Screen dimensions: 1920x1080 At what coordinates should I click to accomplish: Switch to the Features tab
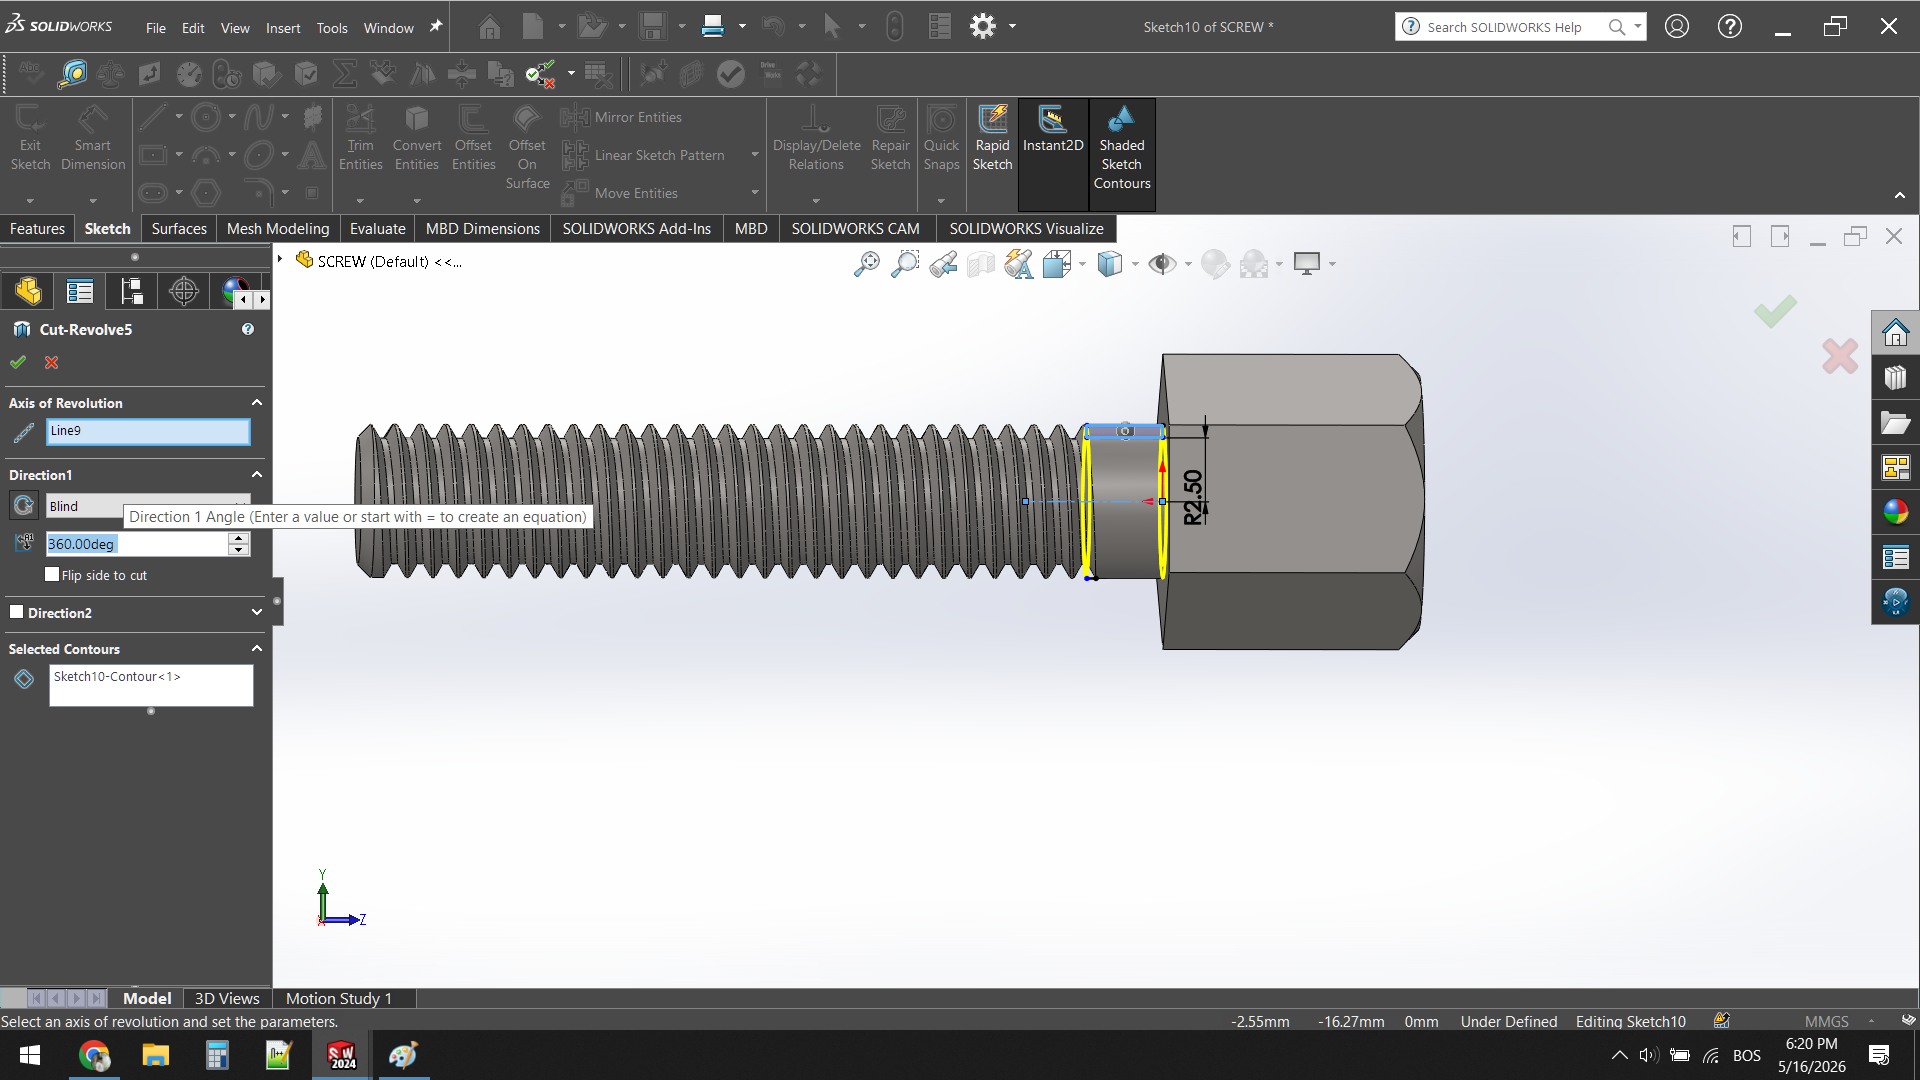click(x=37, y=229)
